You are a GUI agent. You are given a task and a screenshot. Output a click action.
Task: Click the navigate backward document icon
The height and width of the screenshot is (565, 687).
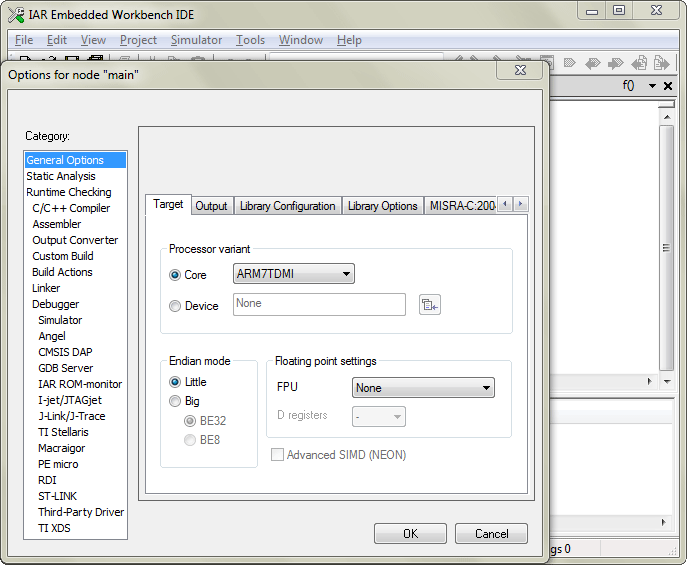(639, 63)
